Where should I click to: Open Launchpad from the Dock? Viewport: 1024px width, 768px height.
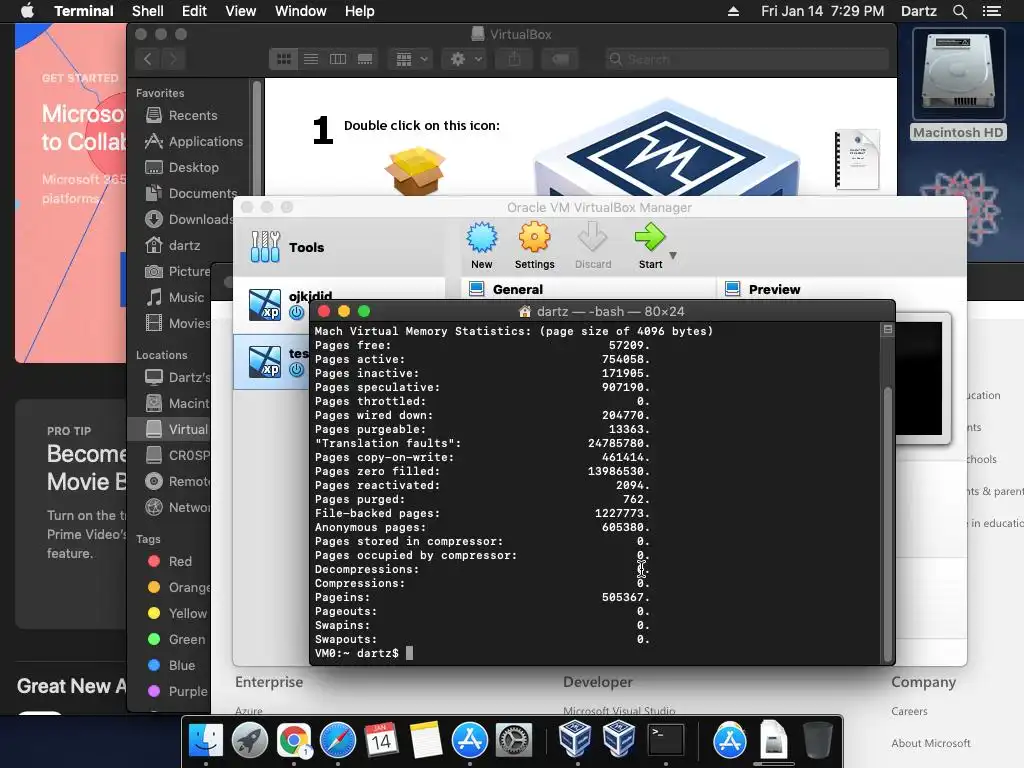pos(250,740)
